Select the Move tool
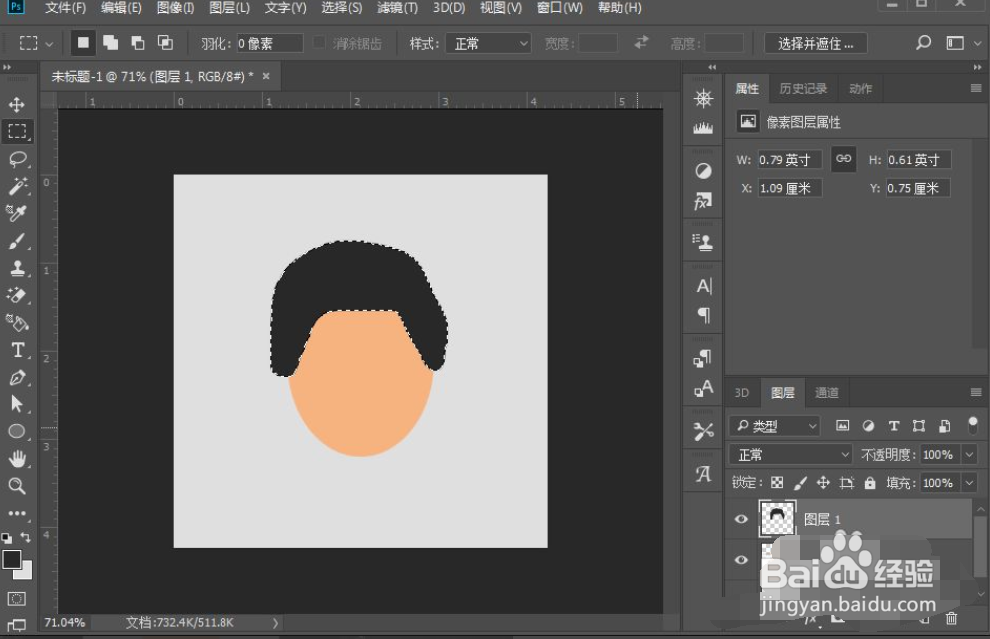Screen dimensions: 990x639 click(17, 105)
